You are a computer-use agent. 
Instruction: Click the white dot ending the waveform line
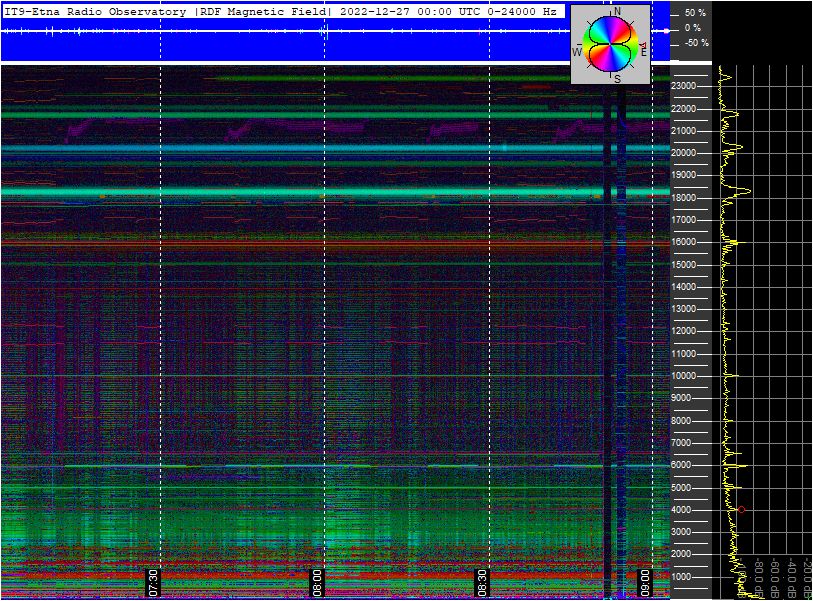pos(668,31)
